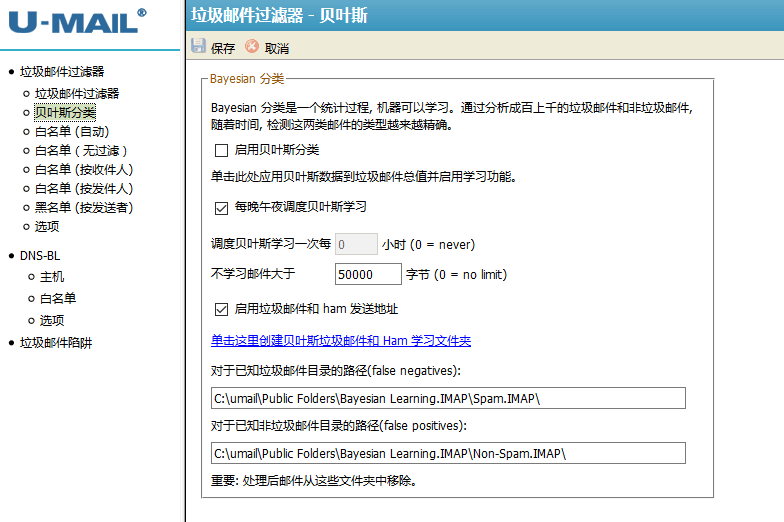Expand the DNS-BL section

pyautogui.click(x=41, y=255)
